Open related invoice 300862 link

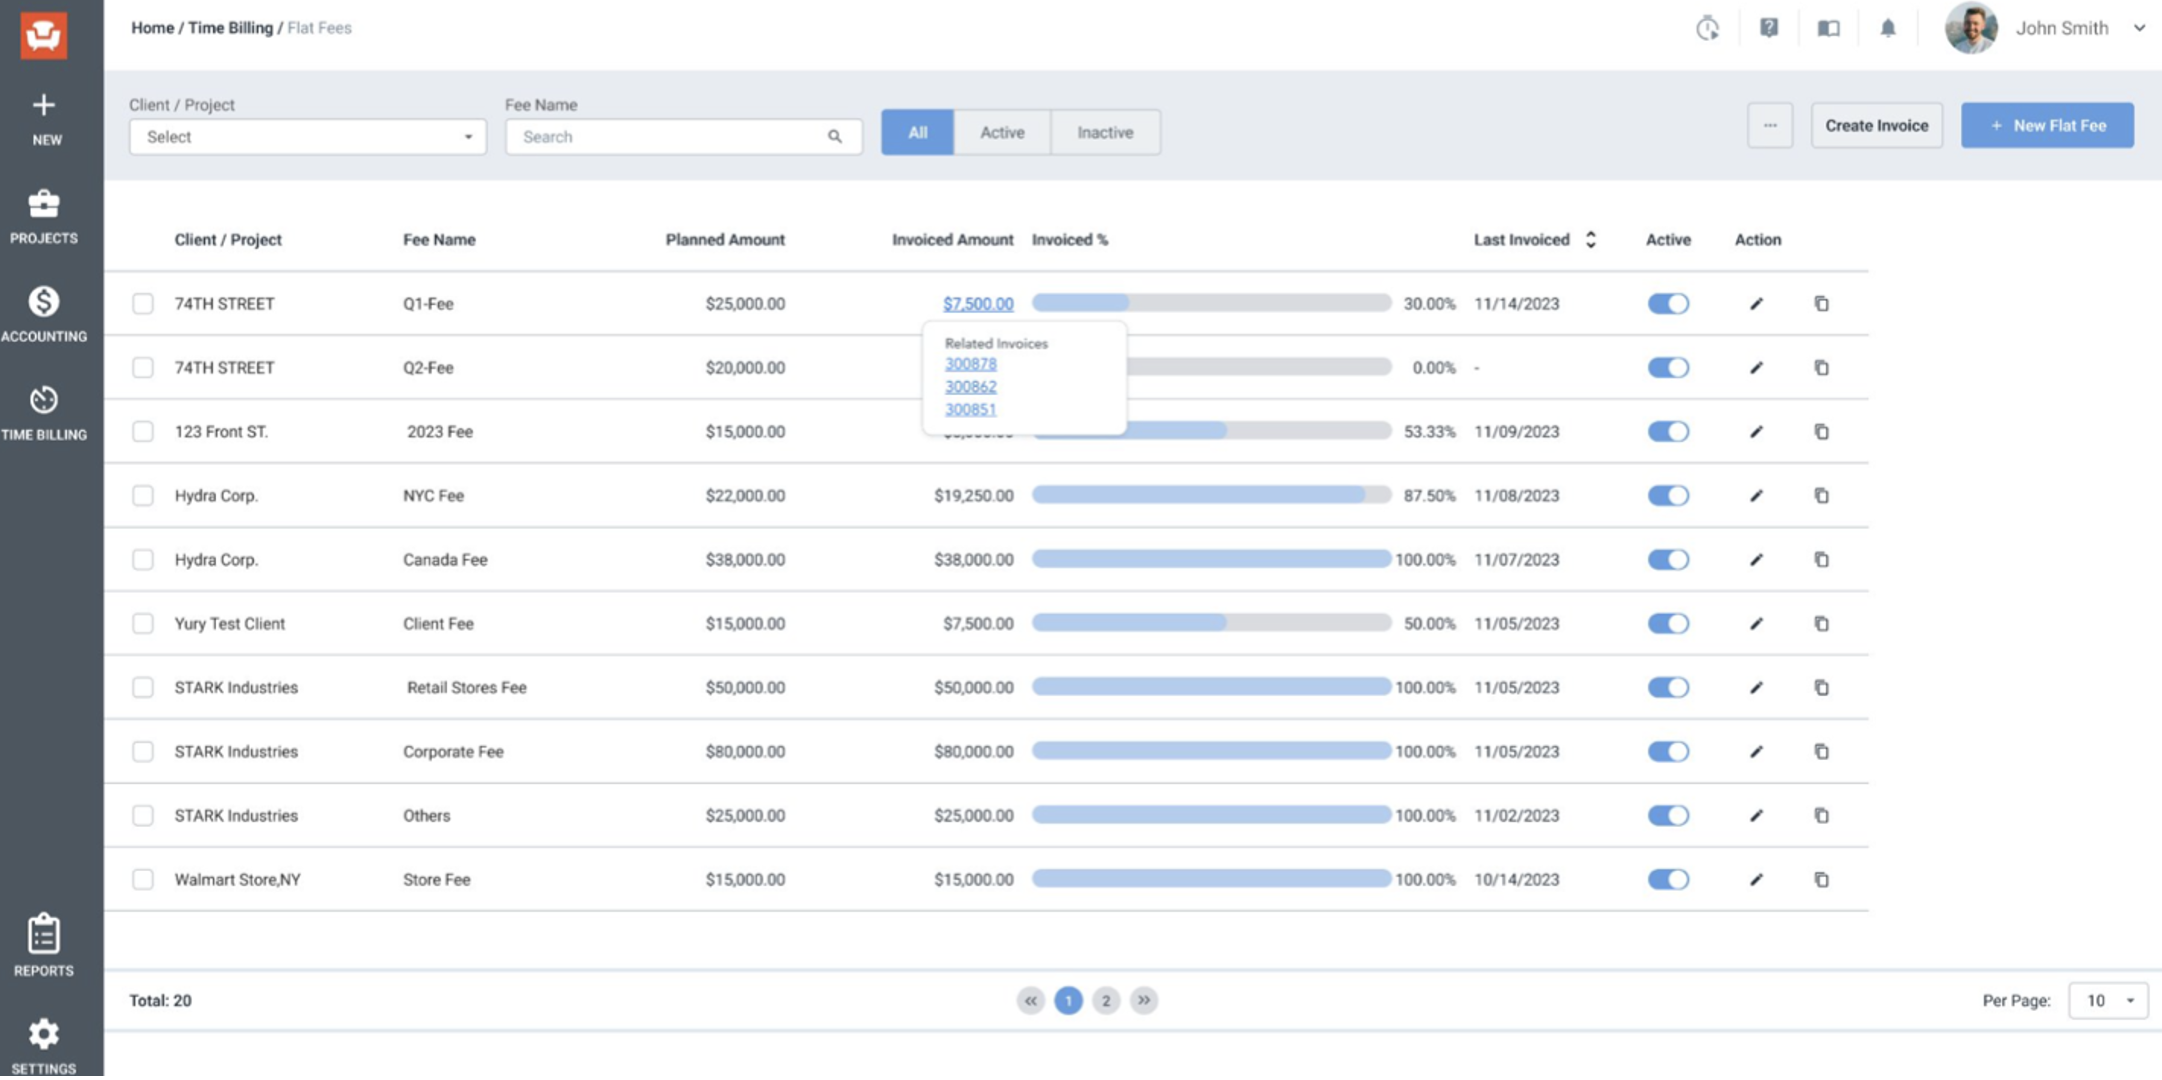point(970,387)
